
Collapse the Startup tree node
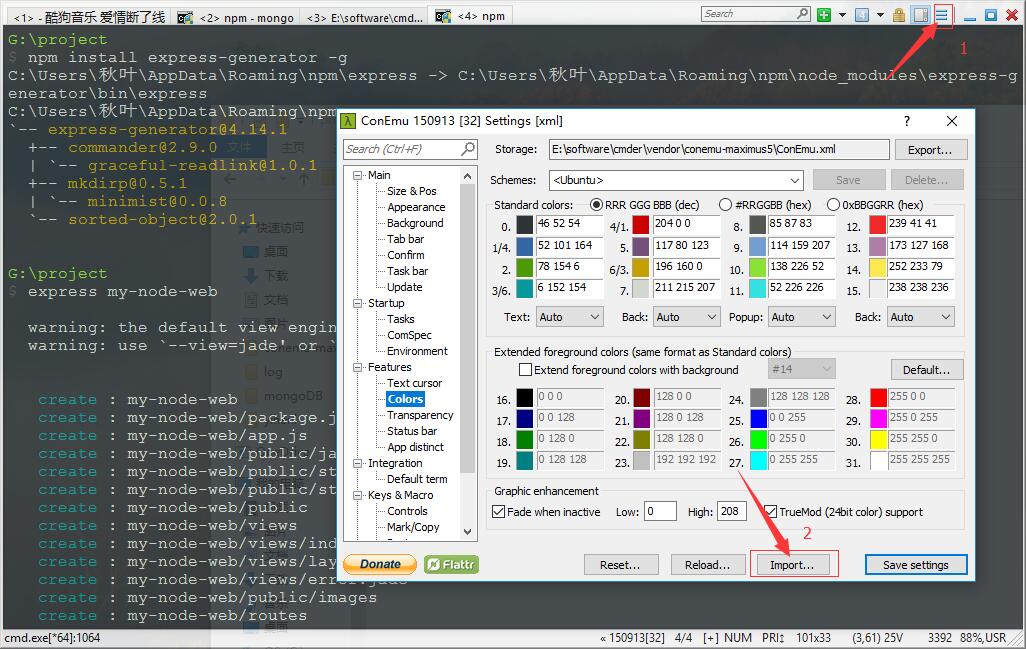pyautogui.click(x=358, y=304)
